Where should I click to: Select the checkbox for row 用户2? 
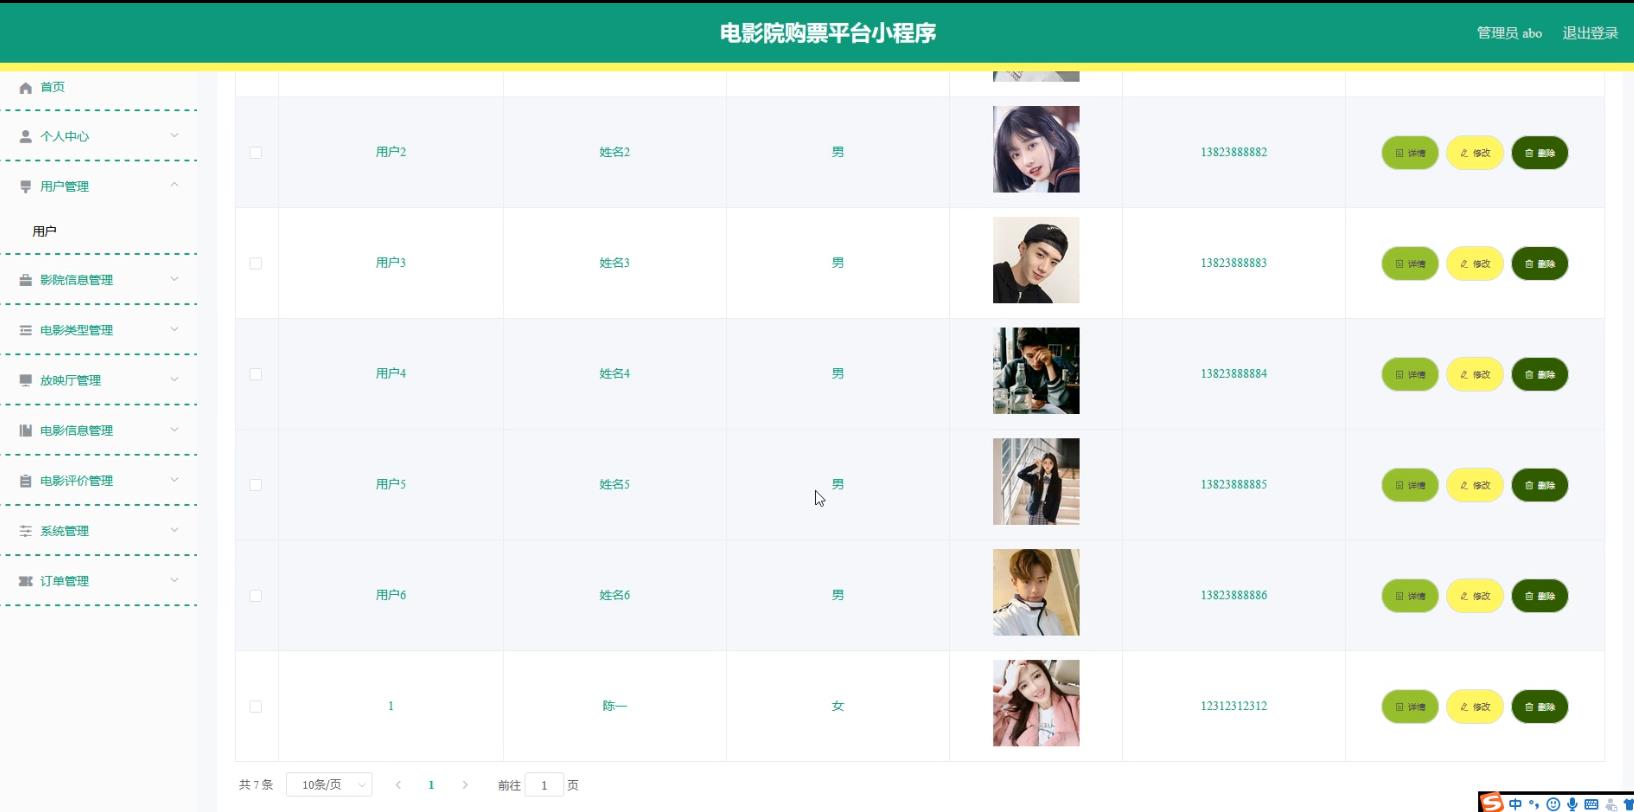click(x=256, y=153)
